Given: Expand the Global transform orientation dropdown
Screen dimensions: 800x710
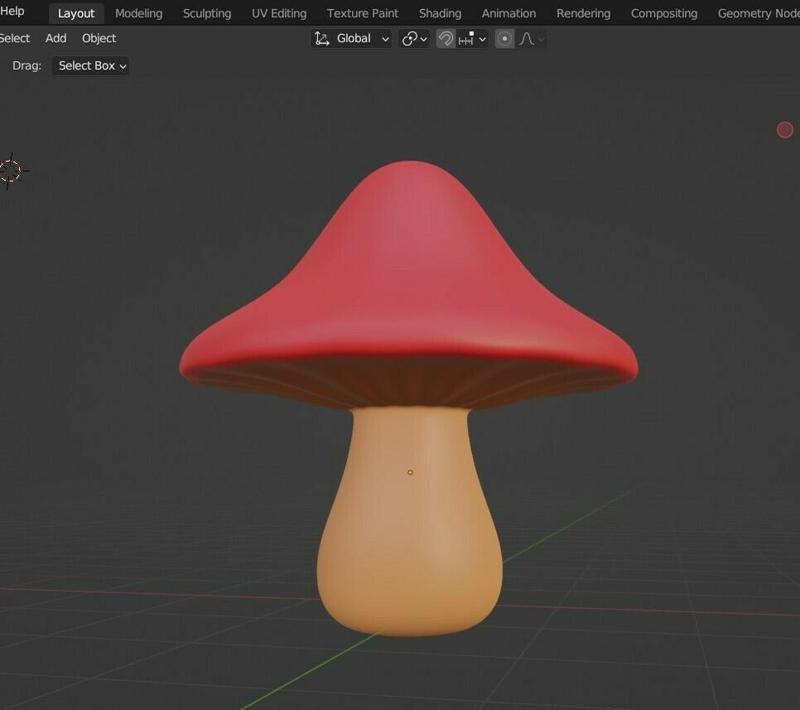Looking at the screenshot, I should (x=352, y=39).
